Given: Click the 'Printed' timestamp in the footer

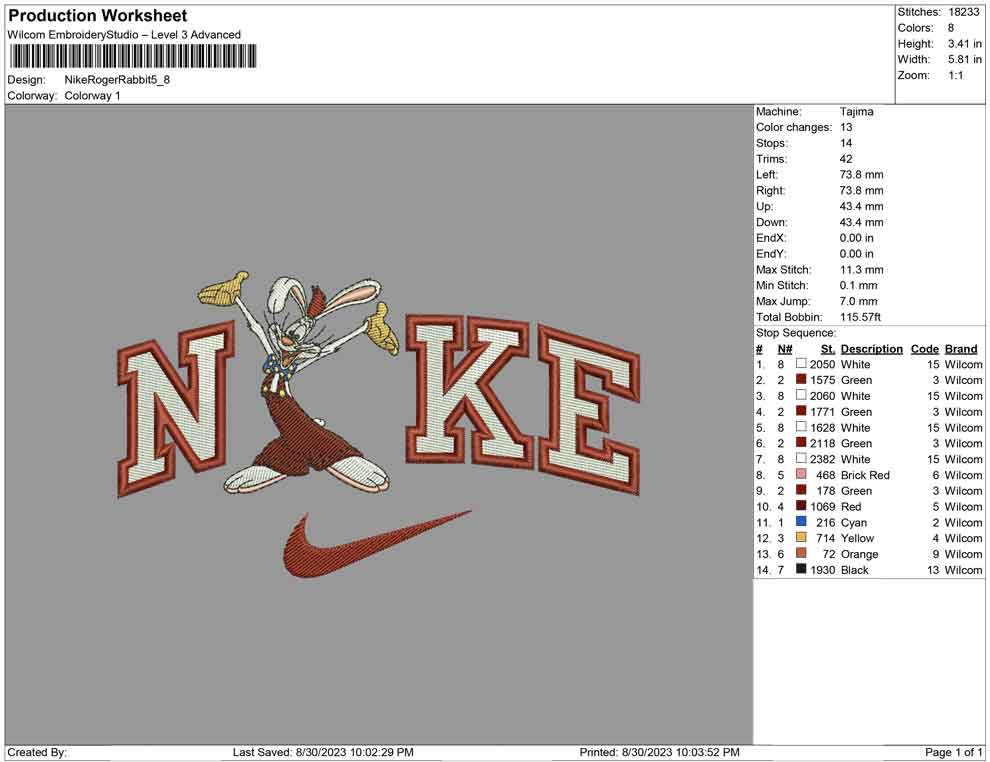Looking at the screenshot, I should click(x=659, y=752).
